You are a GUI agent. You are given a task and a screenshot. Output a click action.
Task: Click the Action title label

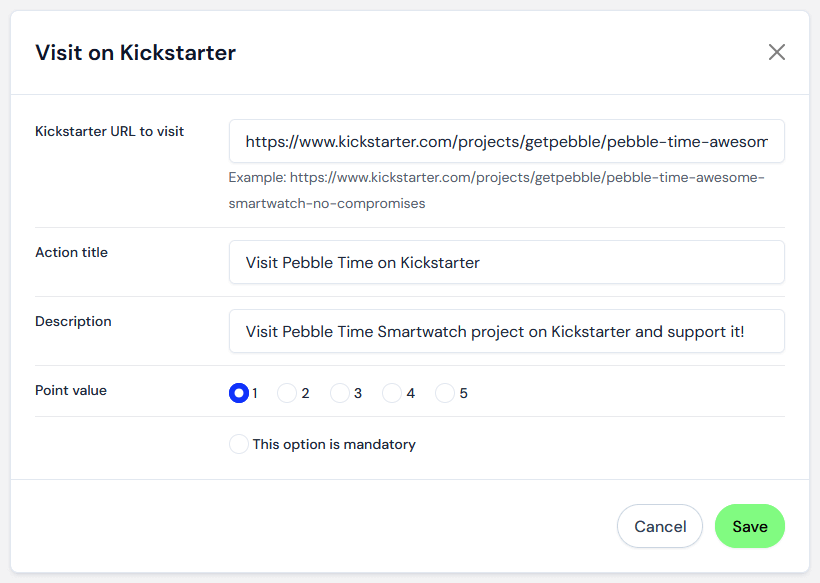(71, 252)
